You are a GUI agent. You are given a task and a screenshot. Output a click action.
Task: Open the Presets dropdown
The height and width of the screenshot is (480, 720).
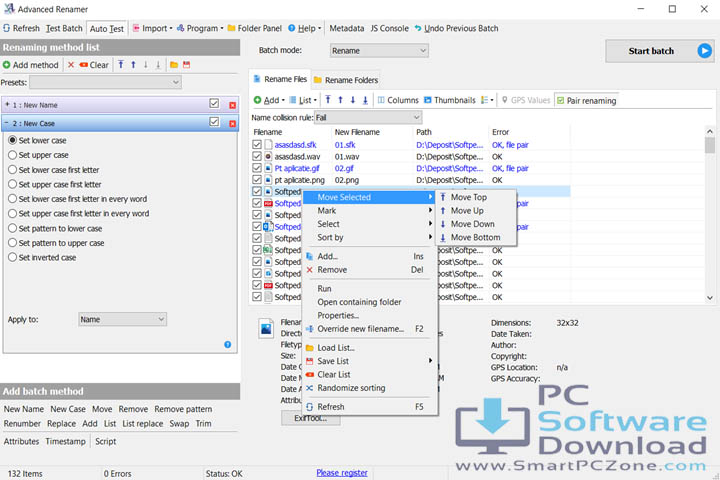[106, 82]
